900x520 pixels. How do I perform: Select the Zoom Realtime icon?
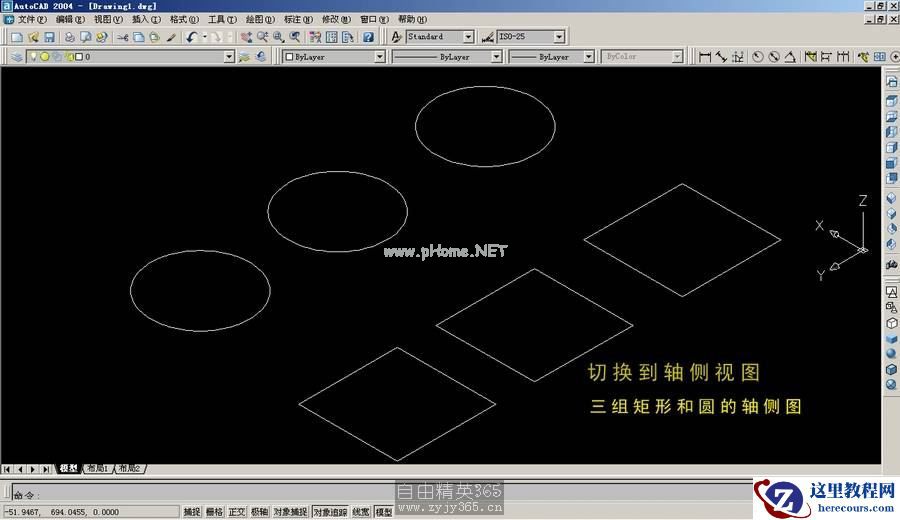tap(262, 37)
